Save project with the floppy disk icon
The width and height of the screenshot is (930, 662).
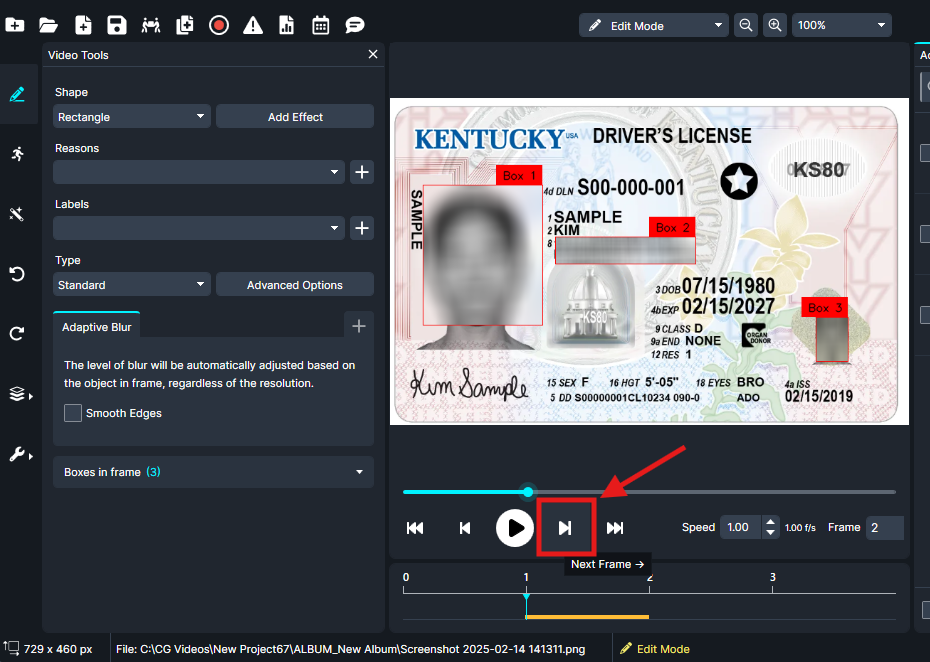pyautogui.click(x=116, y=25)
